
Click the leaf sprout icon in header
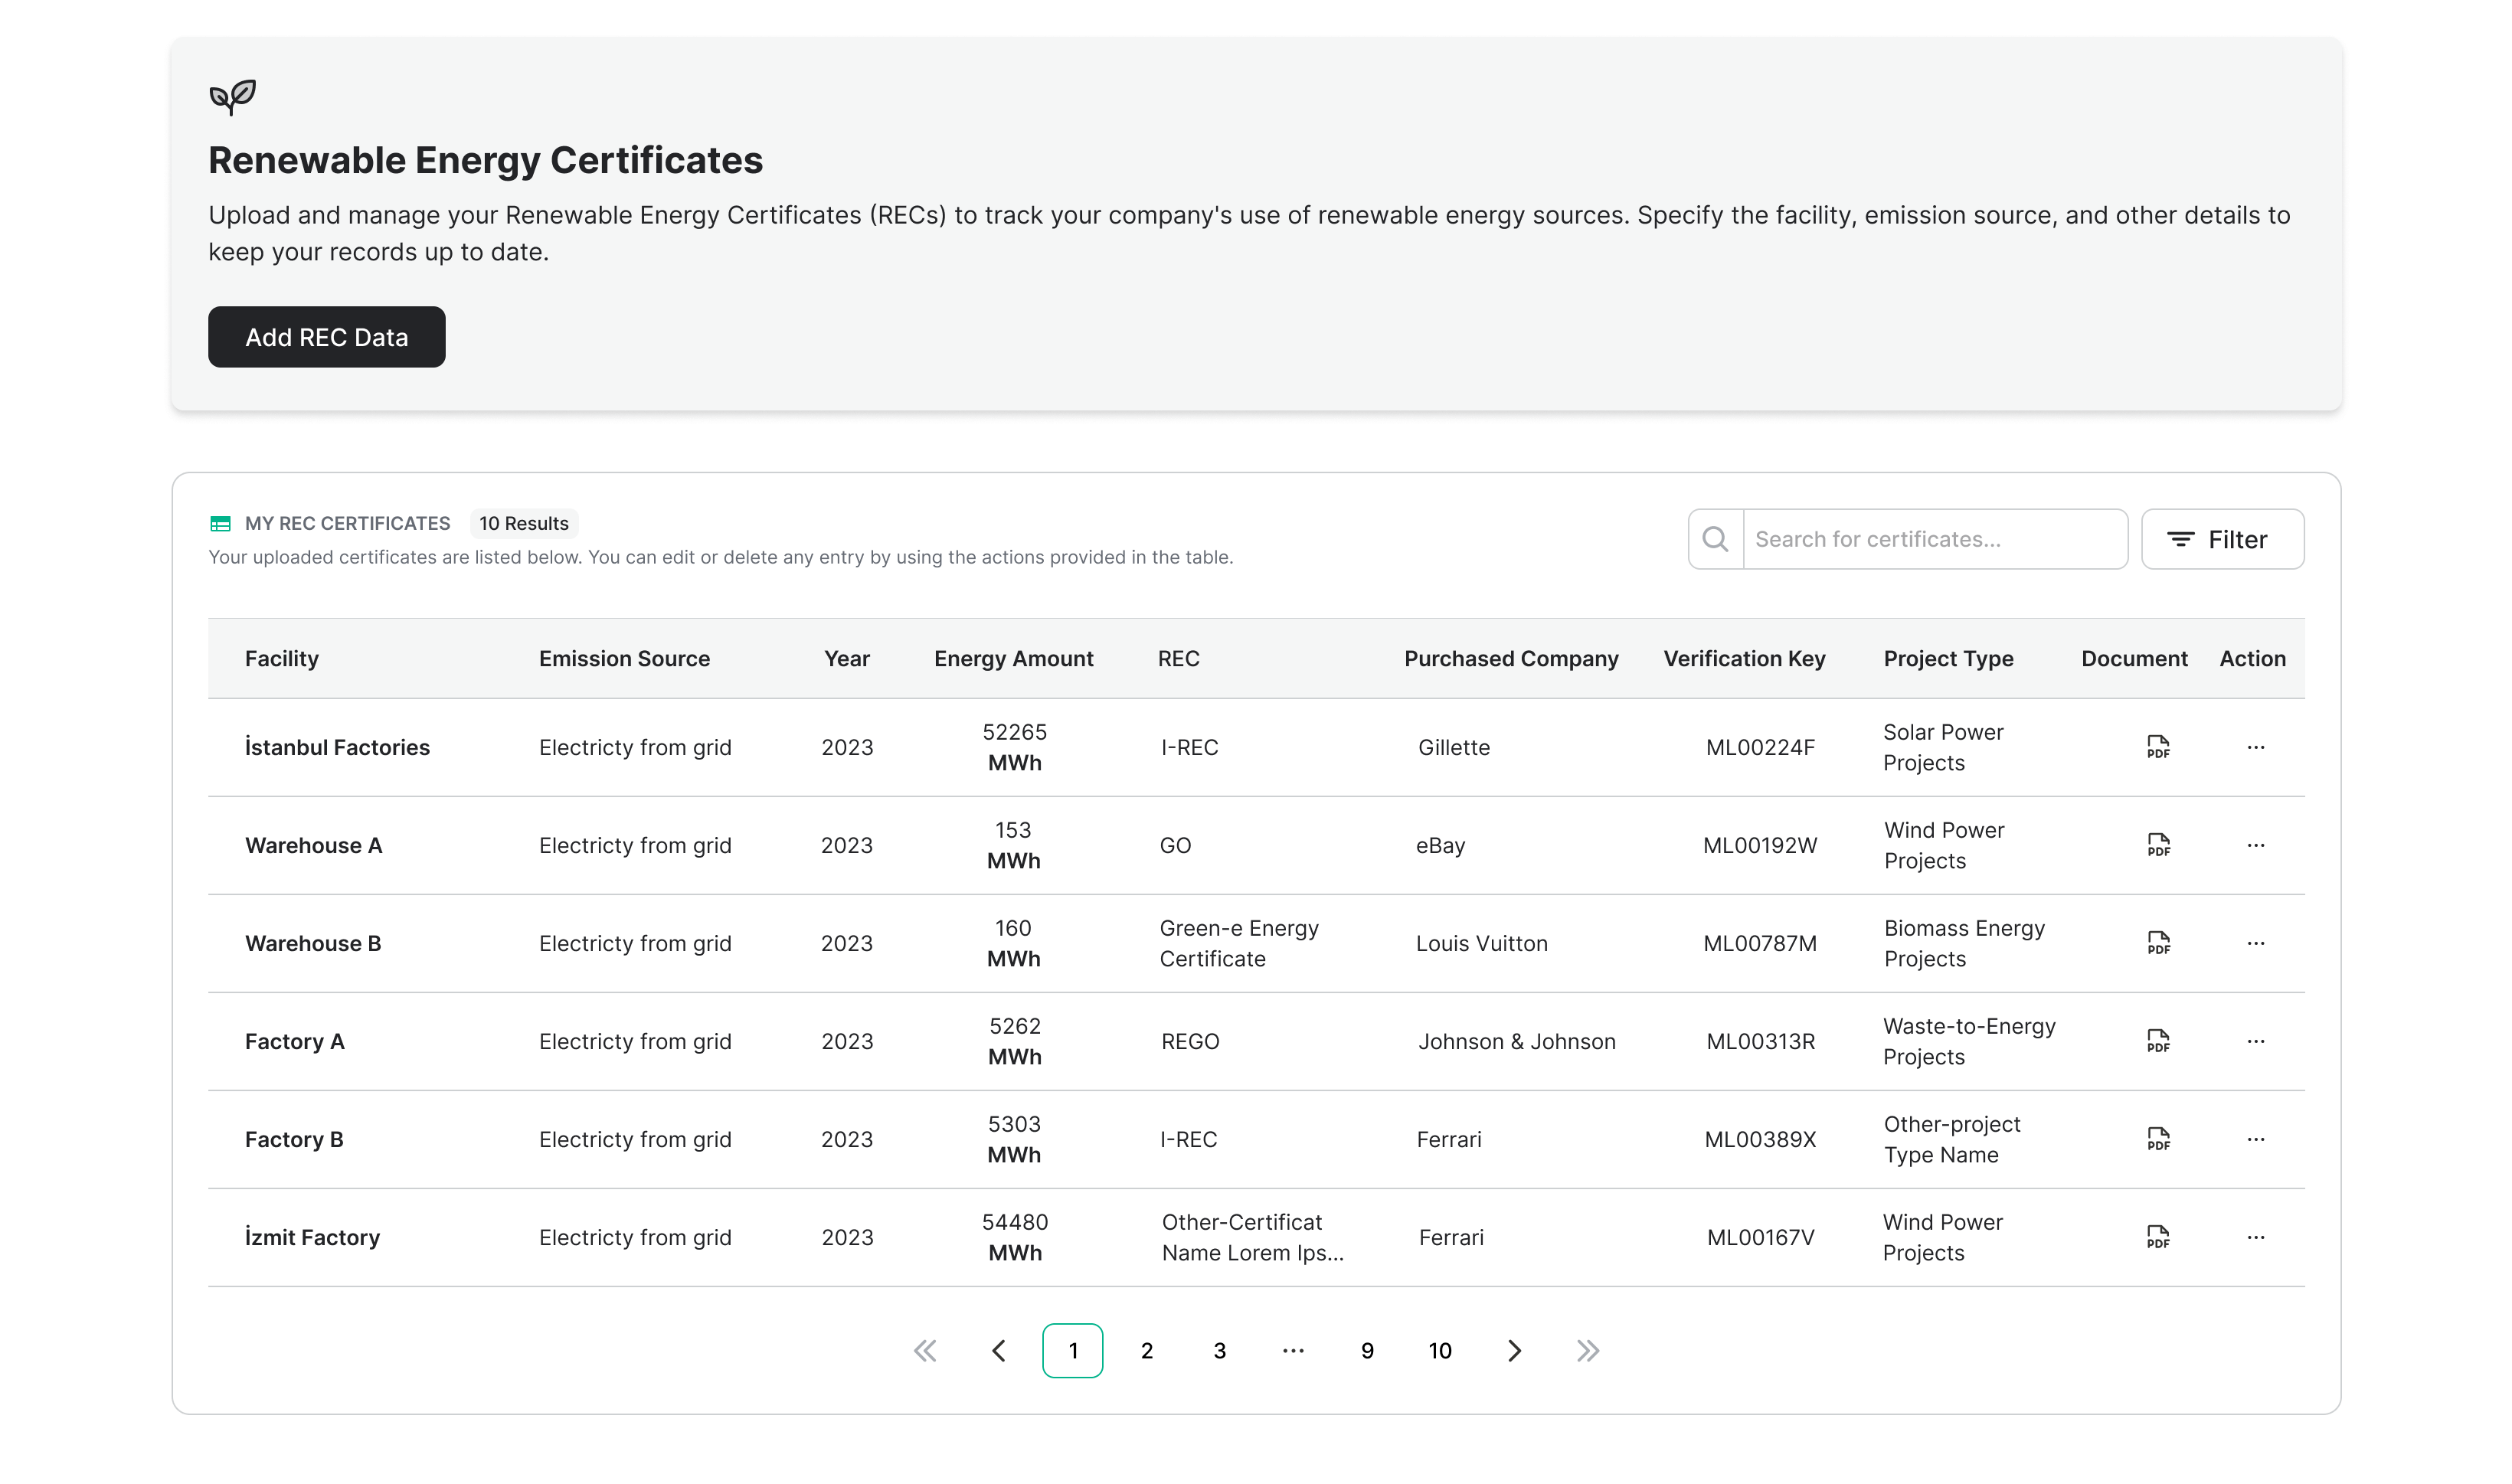(232, 97)
